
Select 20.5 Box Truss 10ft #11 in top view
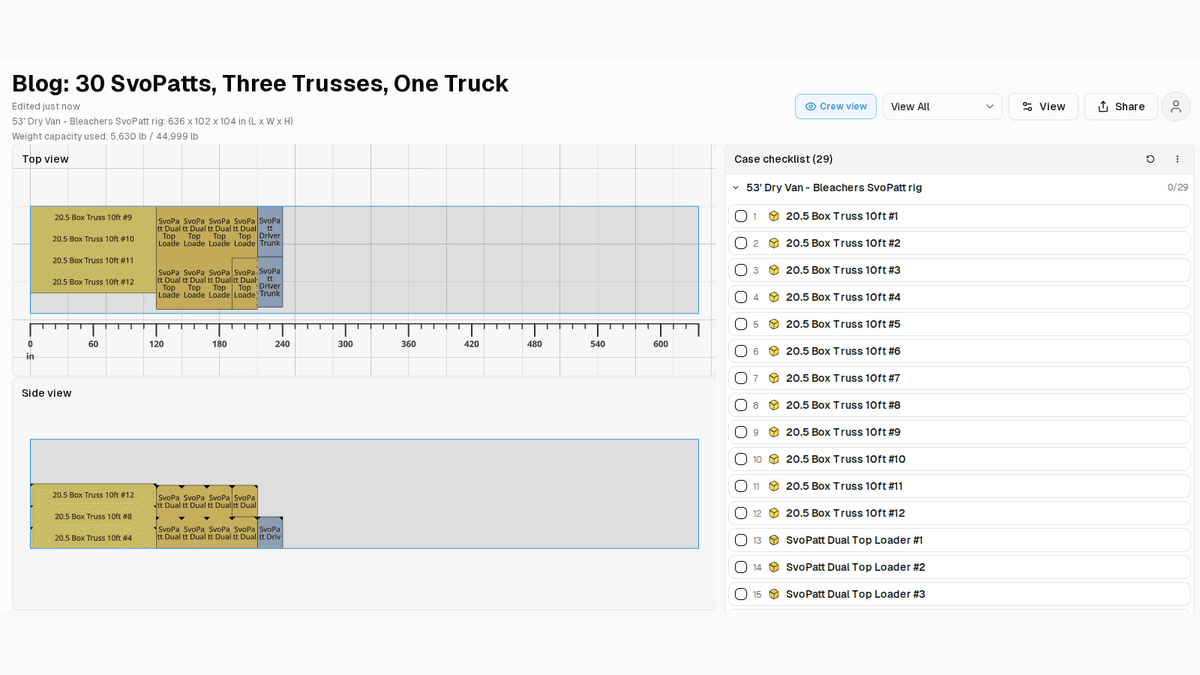click(x=93, y=260)
